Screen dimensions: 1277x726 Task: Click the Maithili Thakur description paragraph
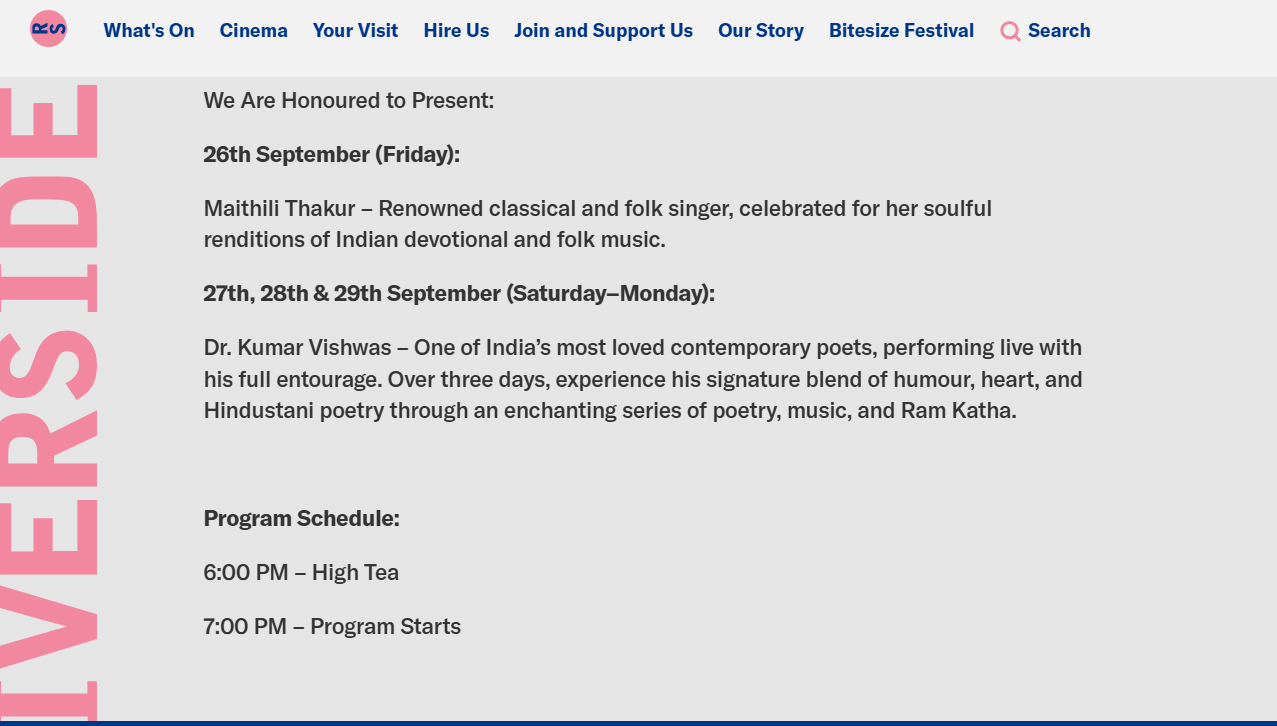point(597,224)
